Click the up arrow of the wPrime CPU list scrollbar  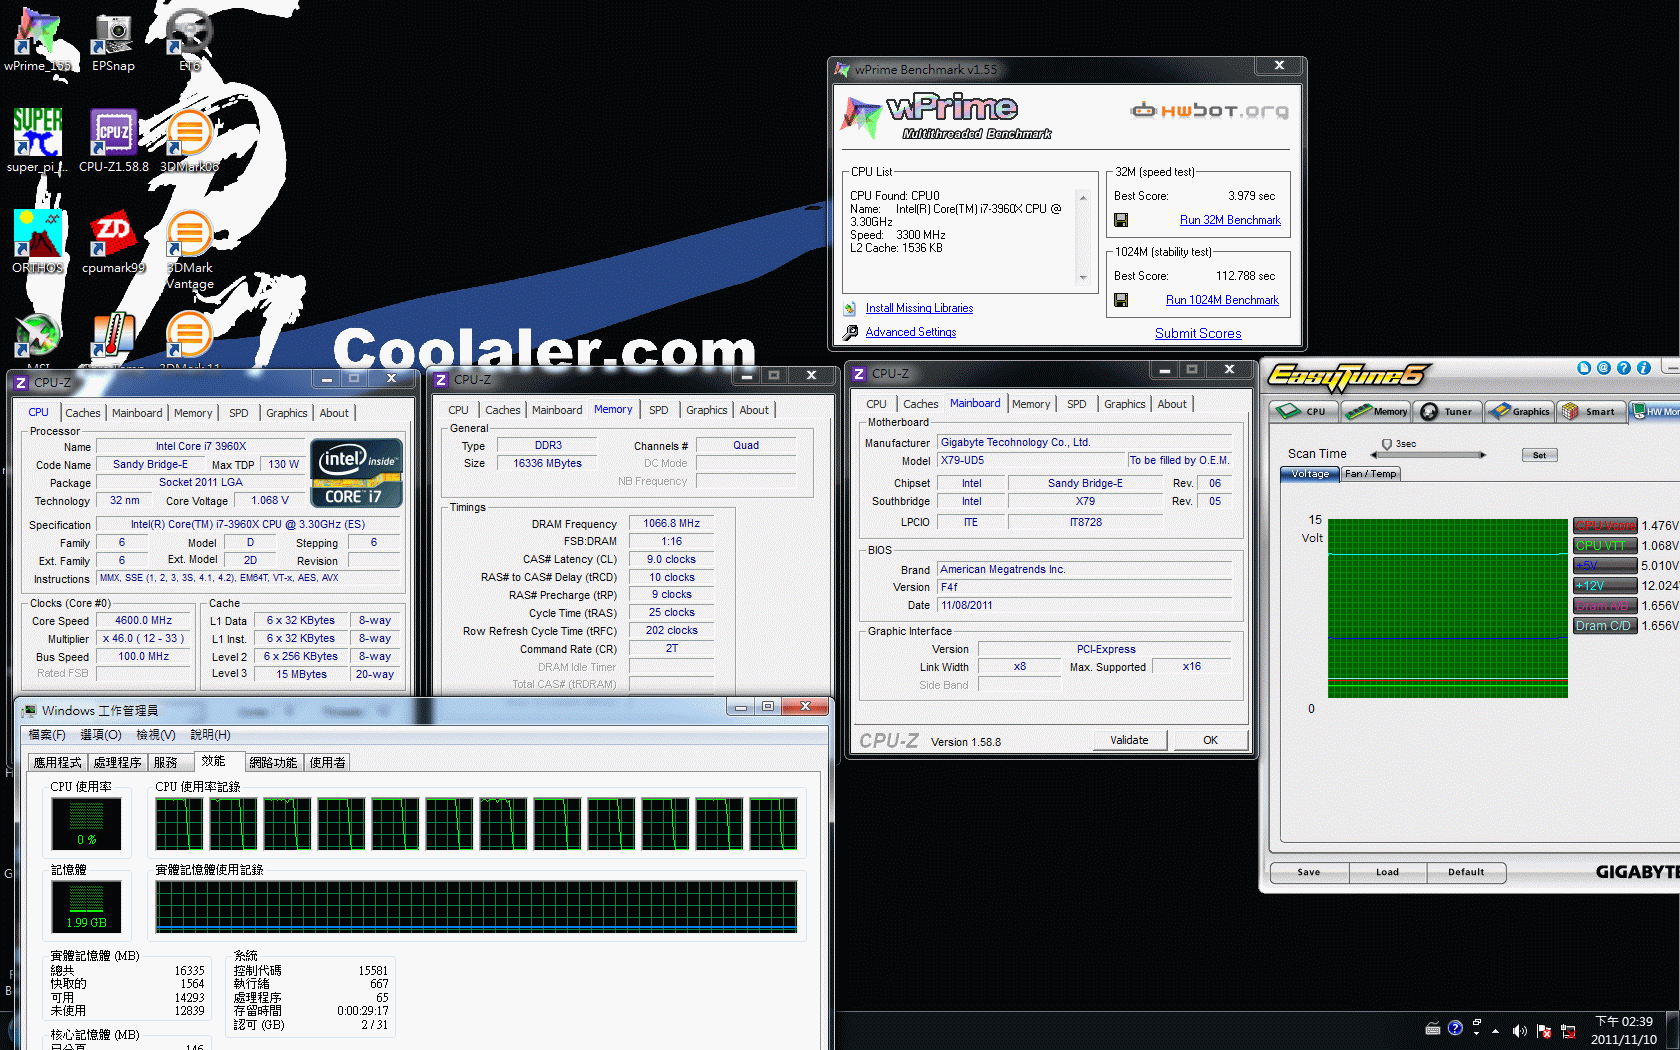(x=1083, y=198)
